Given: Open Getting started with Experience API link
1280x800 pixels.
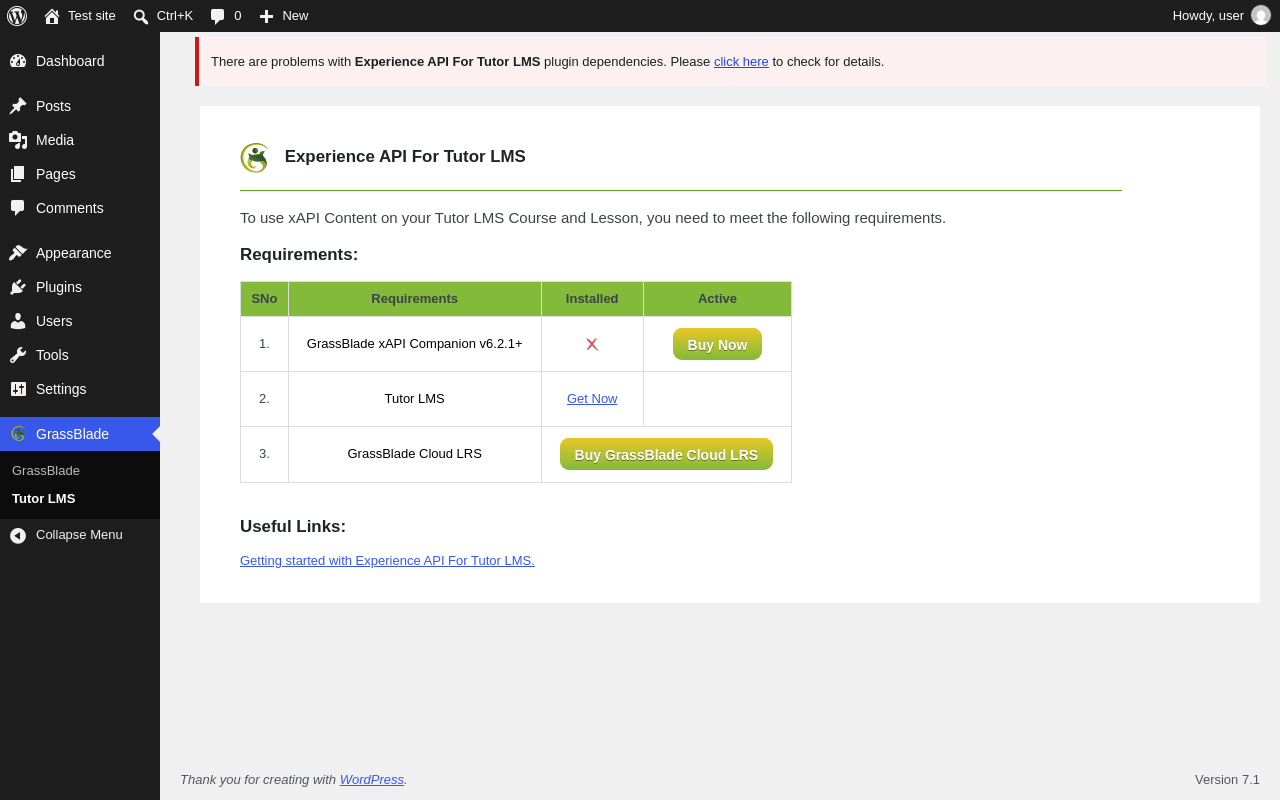Looking at the screenshot, I should [387, 560].
